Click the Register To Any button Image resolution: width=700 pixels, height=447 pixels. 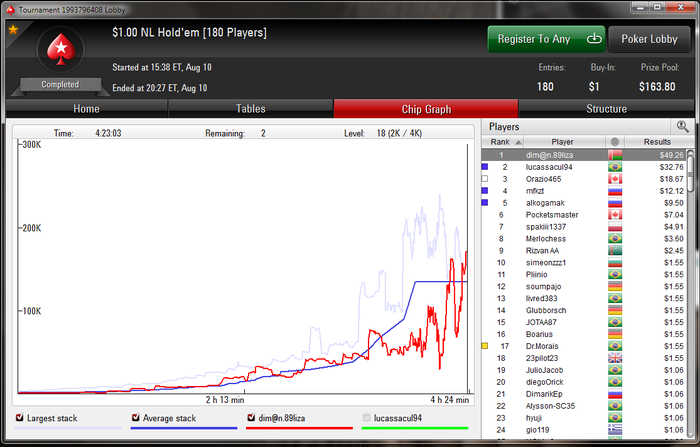(x=546, y=39)
